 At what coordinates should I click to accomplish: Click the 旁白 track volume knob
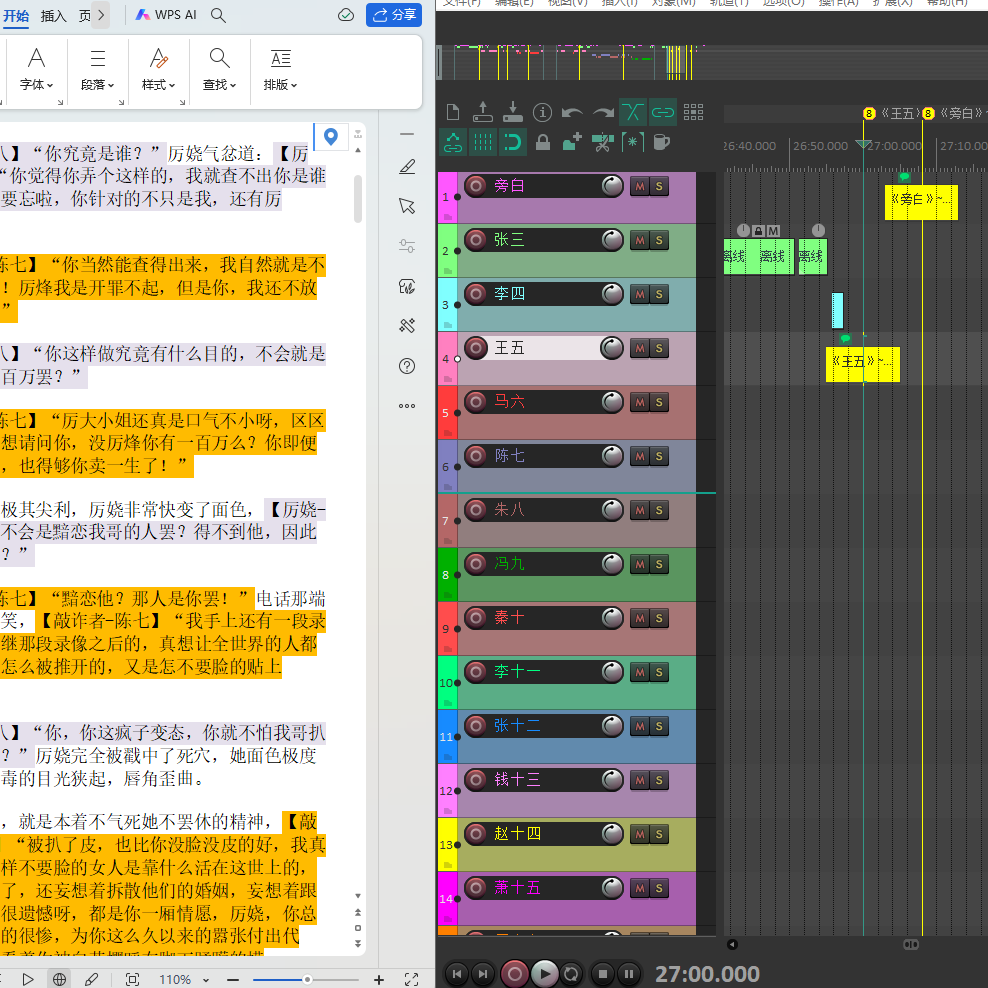tap(612, 186)
